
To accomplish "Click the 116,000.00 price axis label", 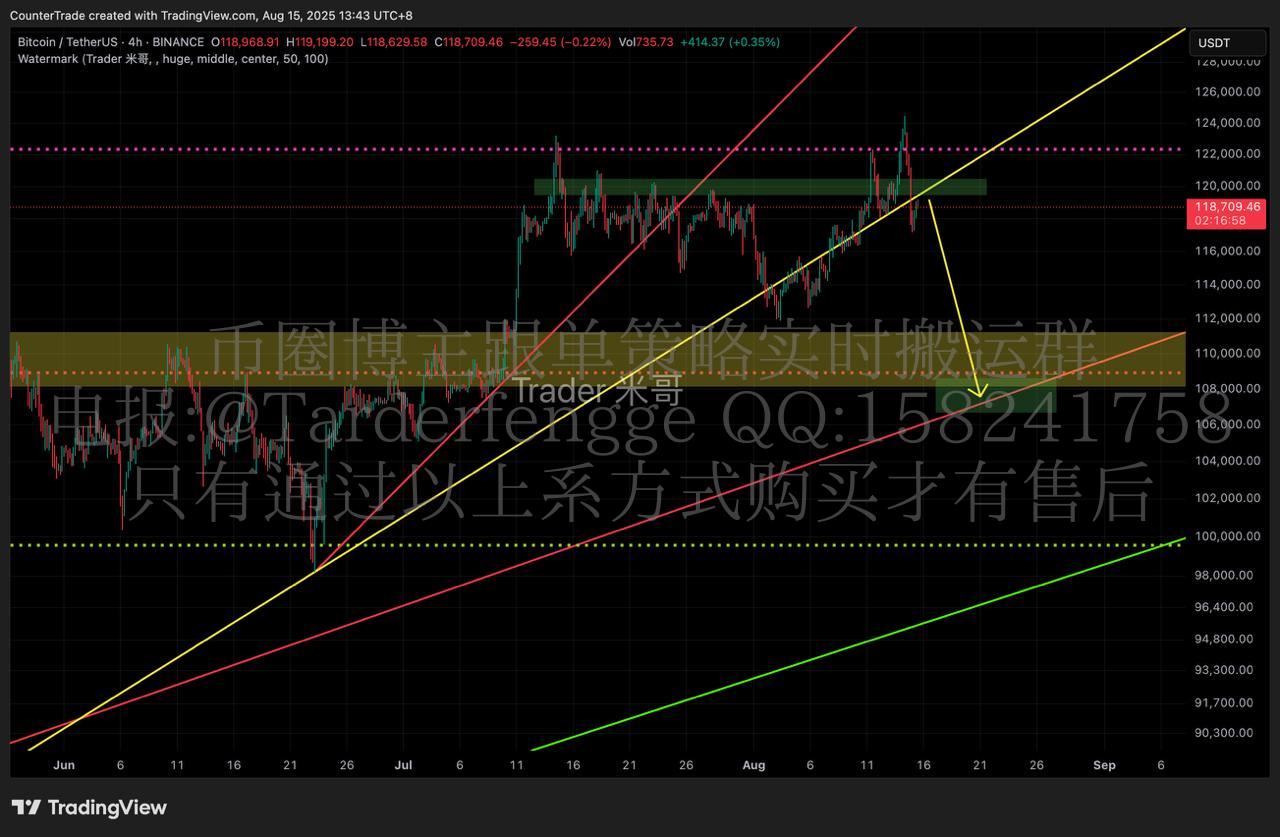I will point(1228,251).
